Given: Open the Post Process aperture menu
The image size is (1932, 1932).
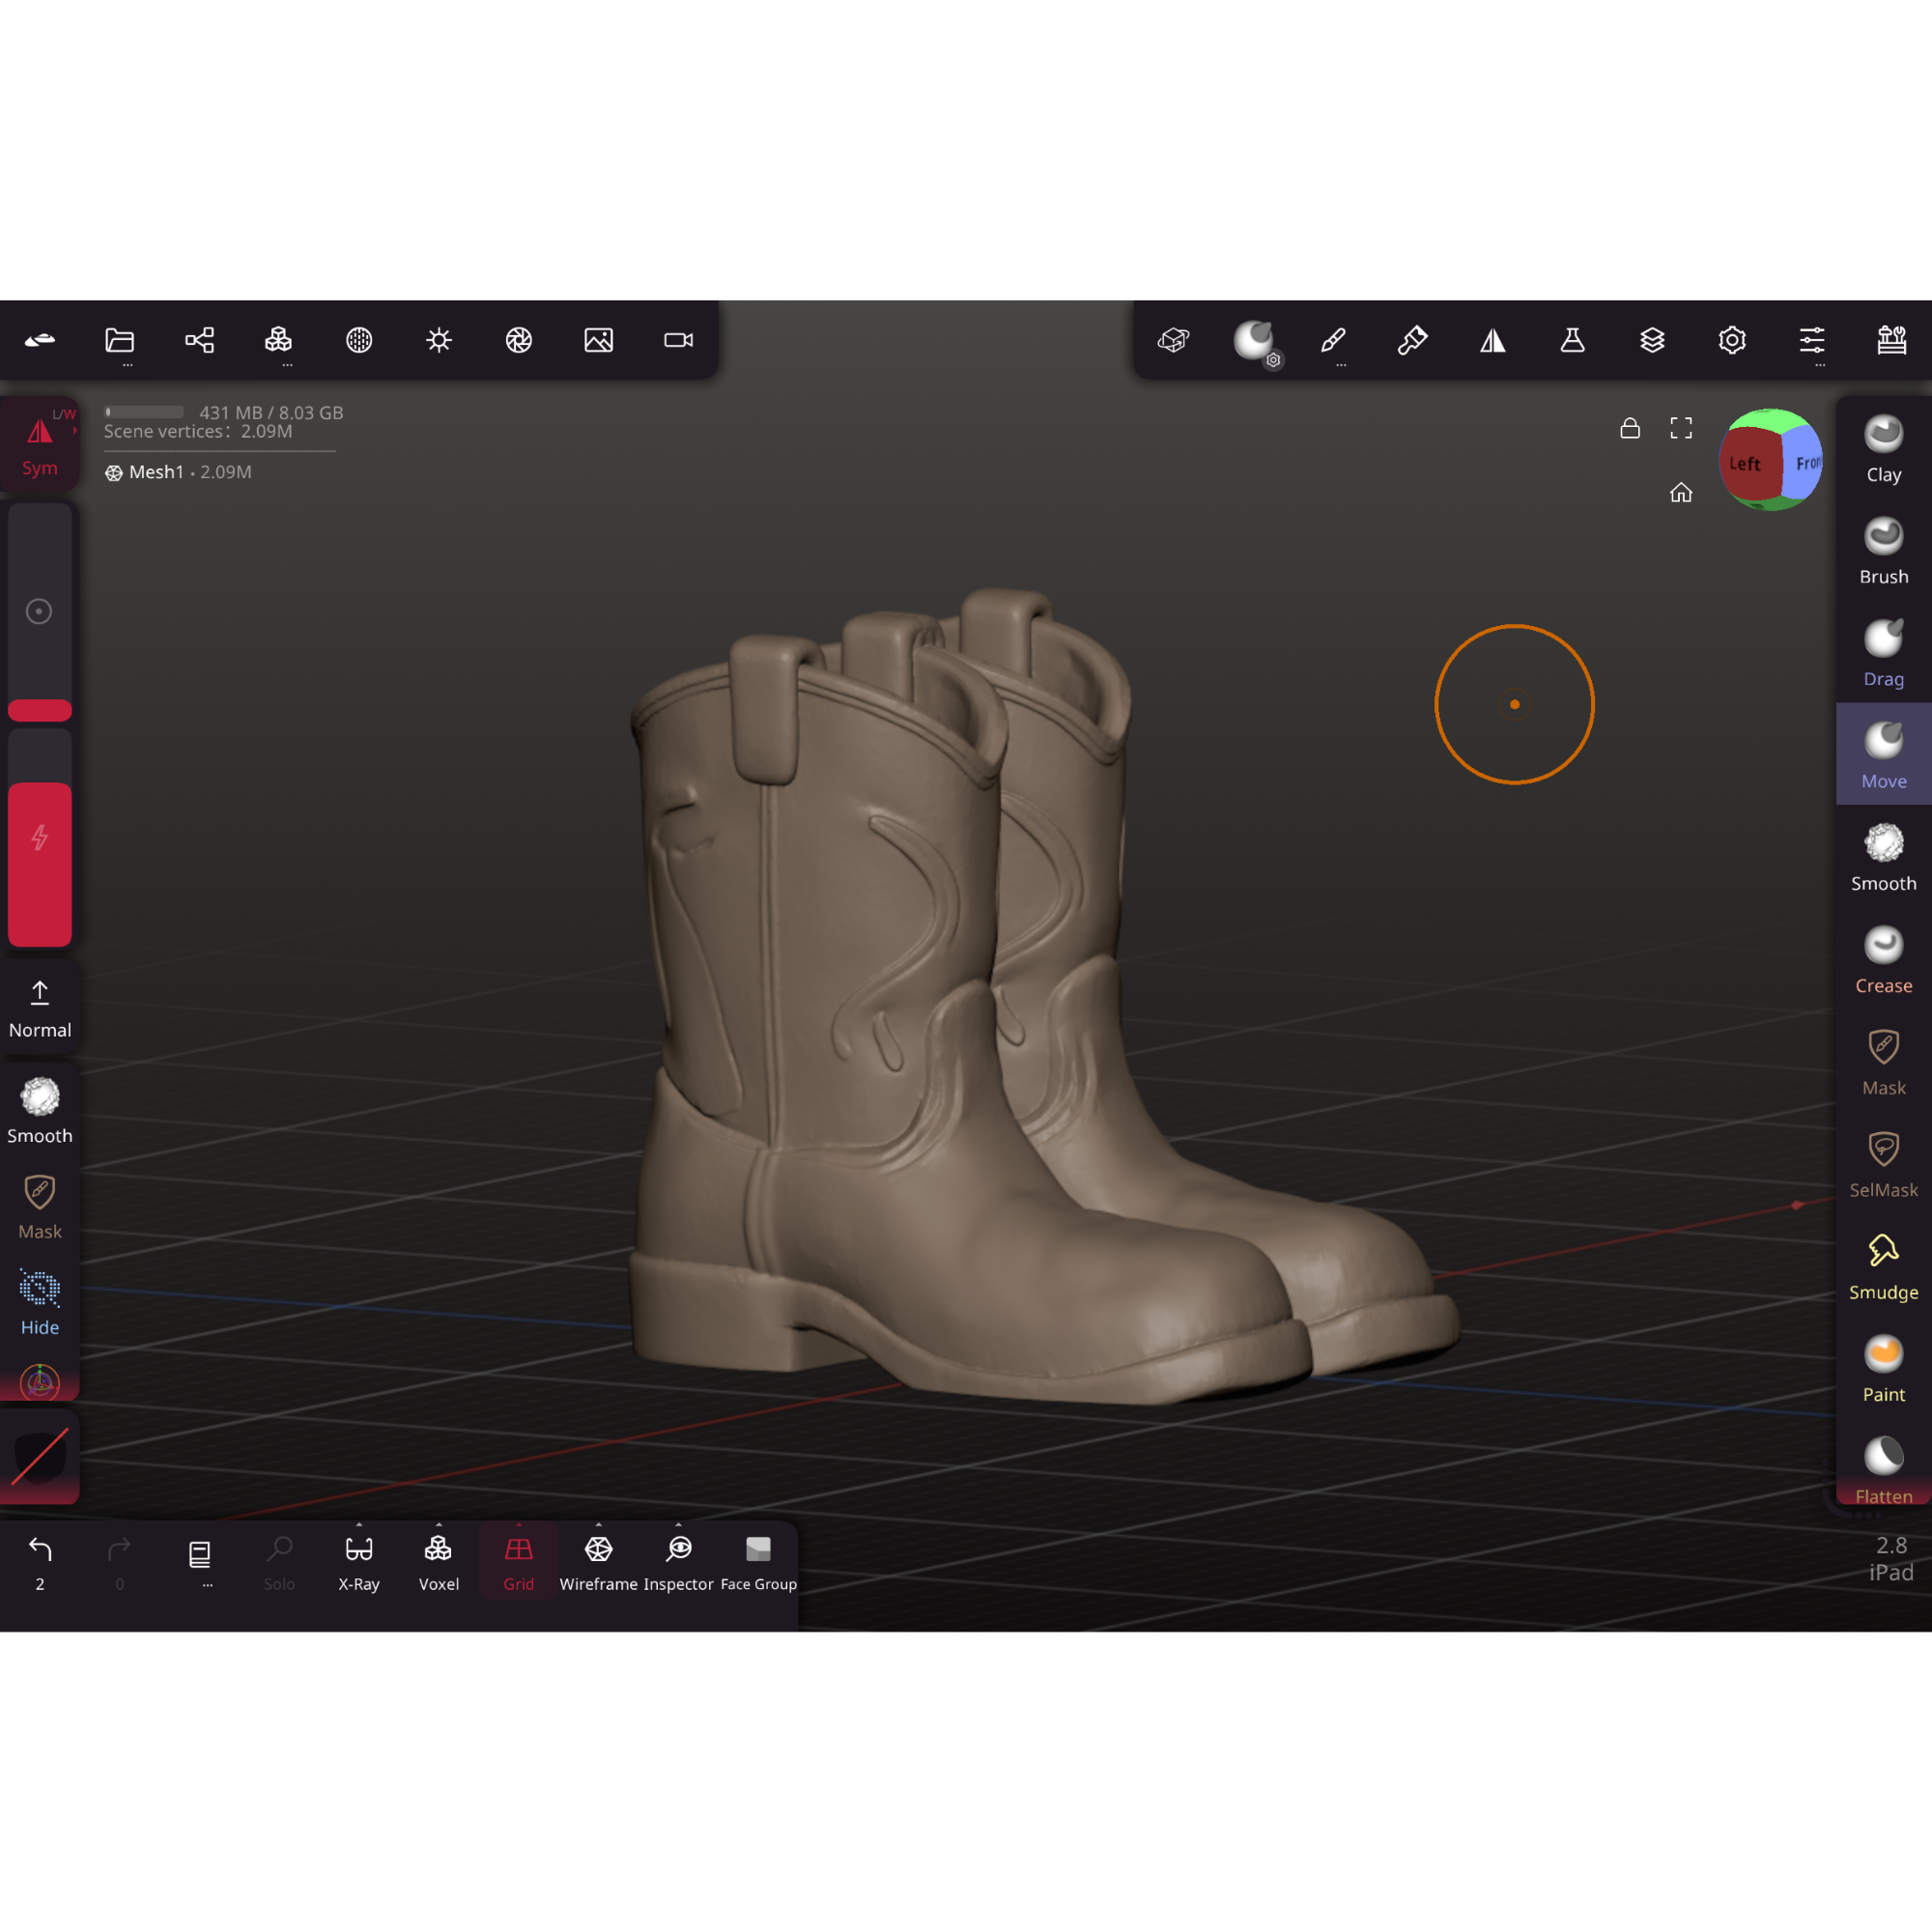Looking at the screenshot, I should 519,340.
